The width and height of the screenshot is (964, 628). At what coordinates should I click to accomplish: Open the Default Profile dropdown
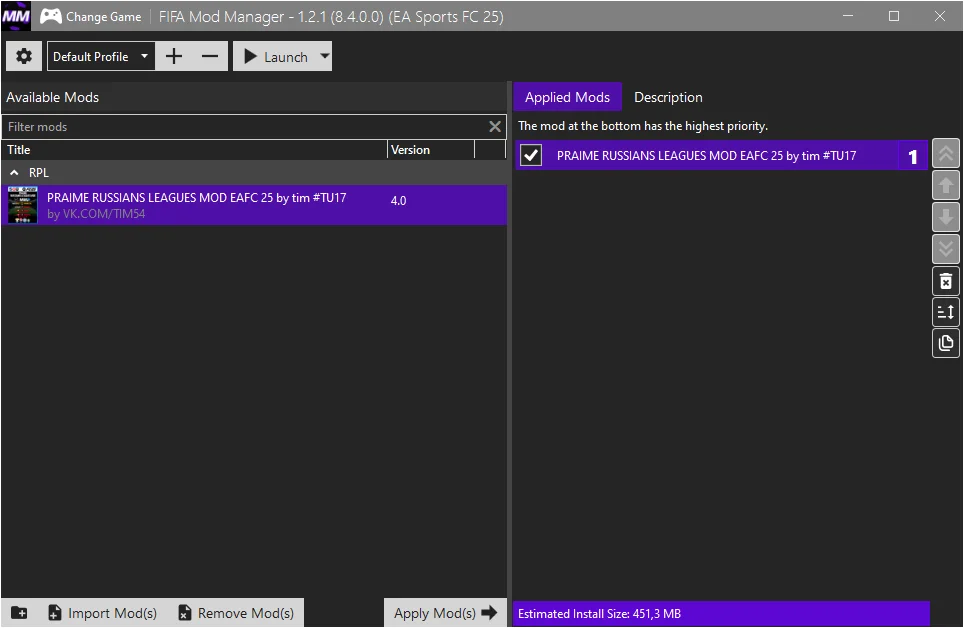pos(101,57)
